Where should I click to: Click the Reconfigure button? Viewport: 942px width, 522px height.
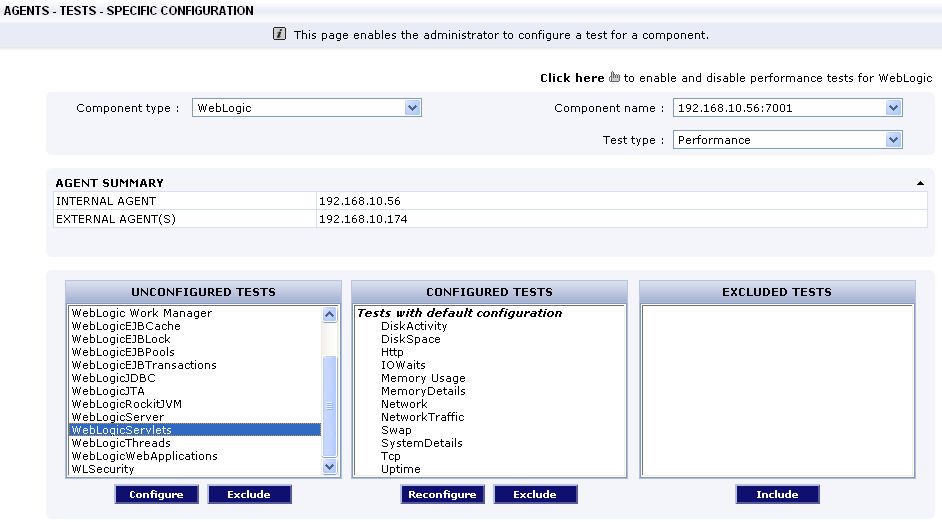[442, 494]
